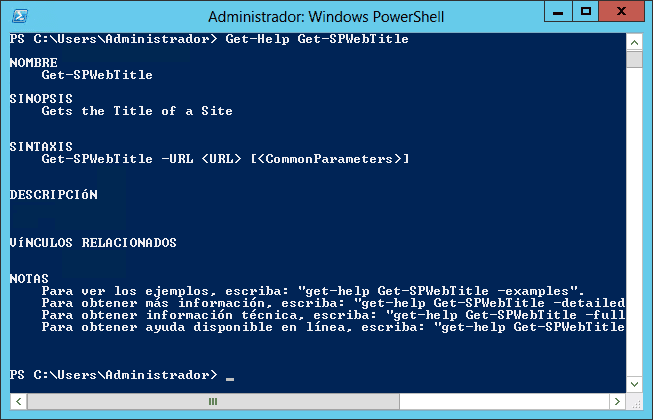Click the SINTAXIS heading line

point(41,147)
